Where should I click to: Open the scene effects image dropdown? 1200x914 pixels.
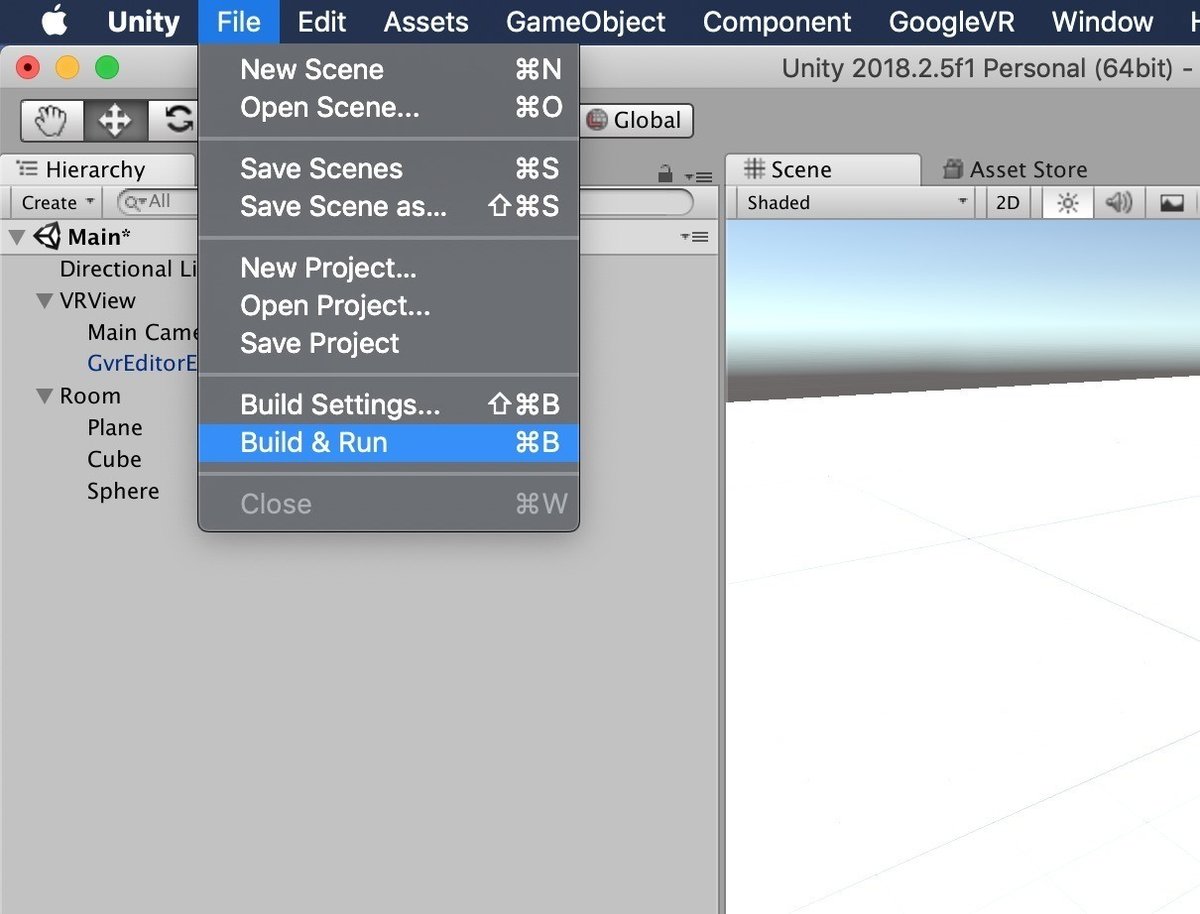[x=1172, y=203]
